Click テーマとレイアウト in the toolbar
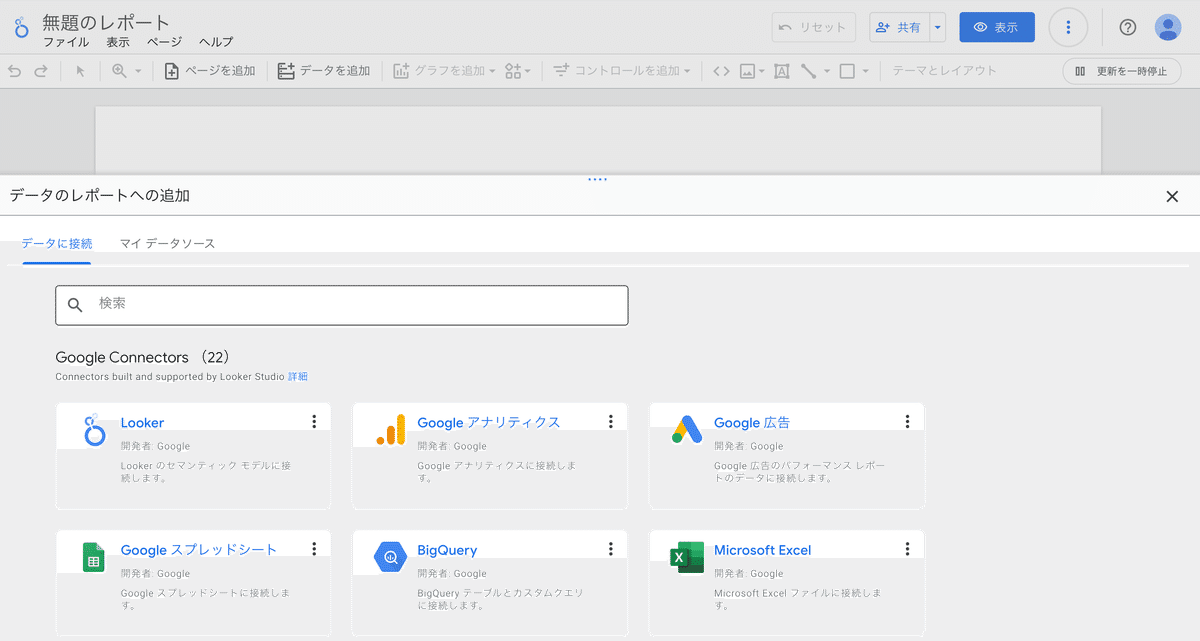The height and width of the screenshot is (641, 1200). 944,71
